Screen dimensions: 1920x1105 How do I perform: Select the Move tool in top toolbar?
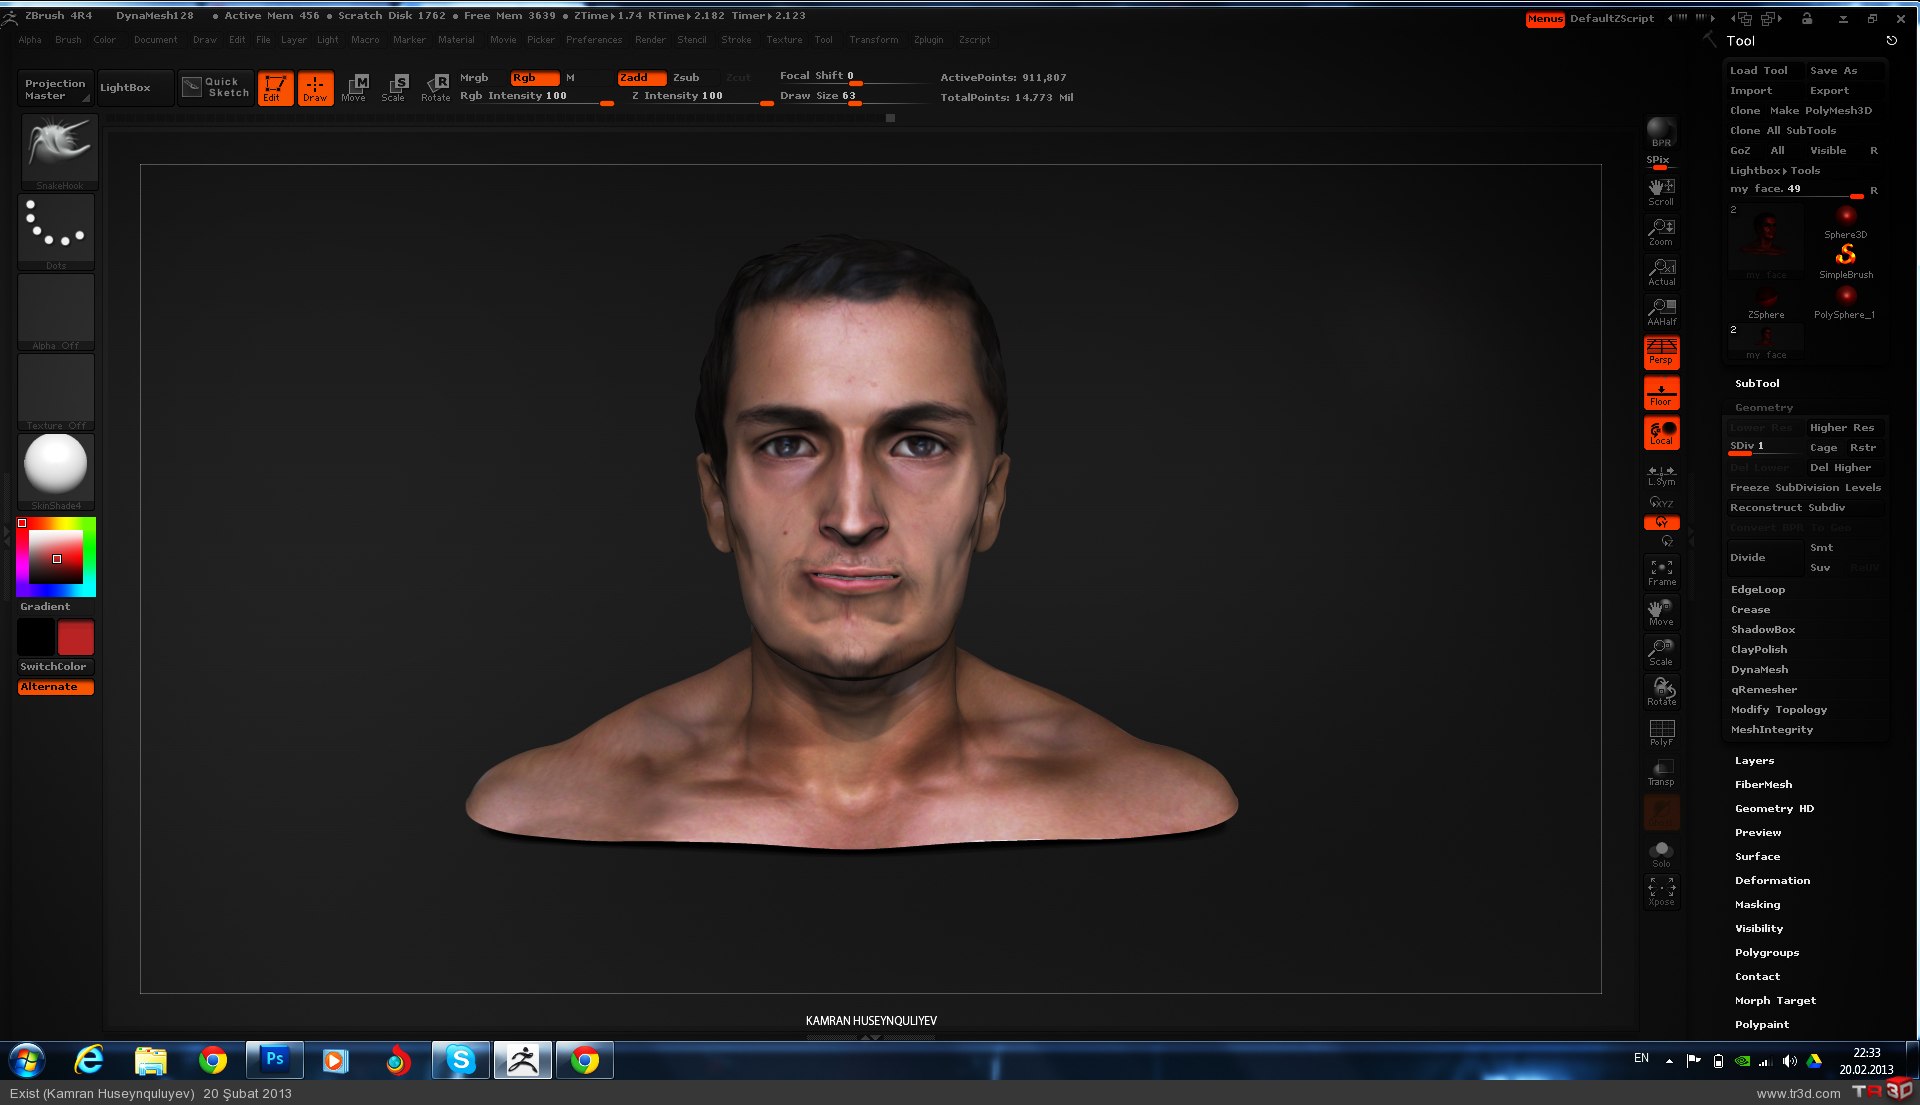(x=354, y=88)
